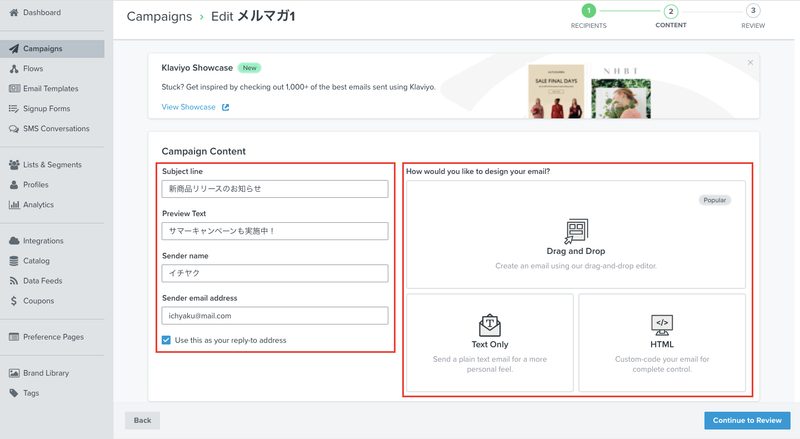Open Data Feeds in the sidebar
This screenshot has width=800, height=439.
(42, 281)
